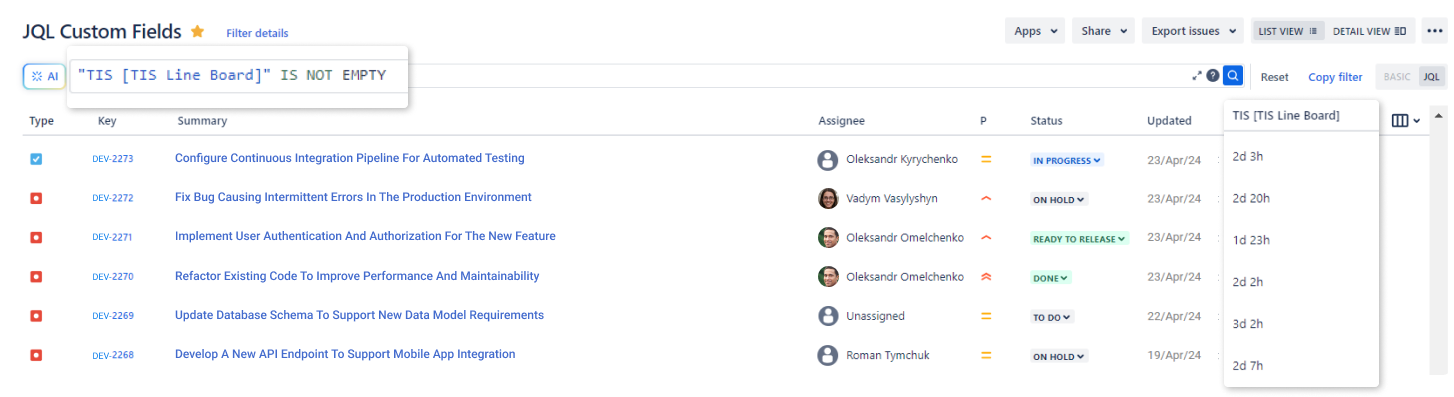Star the JQL Custom Fields filter

point(197,31)
